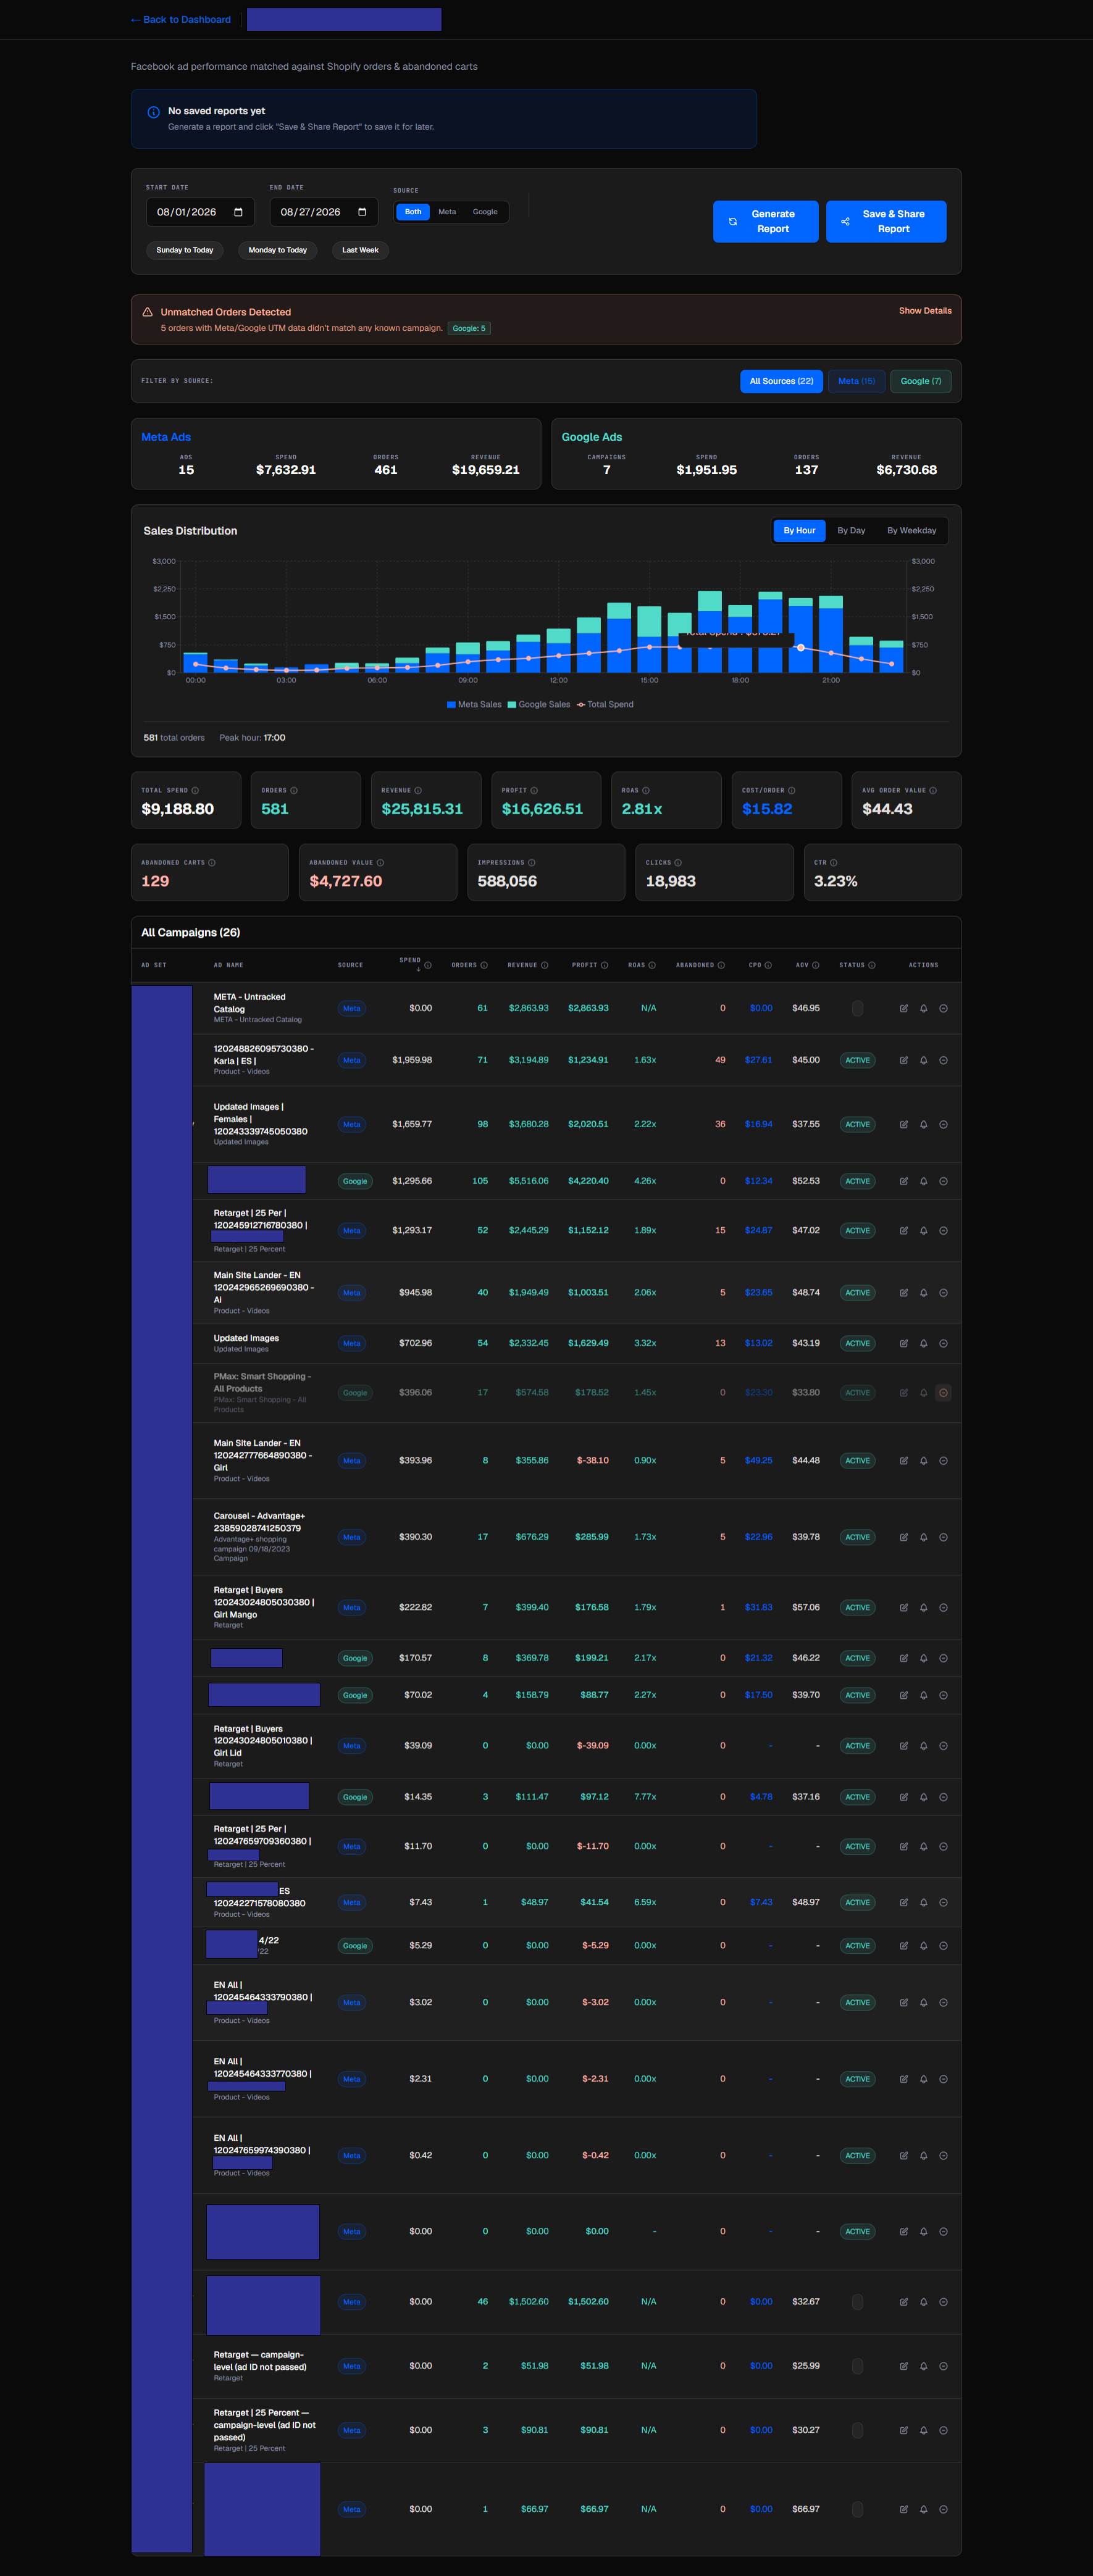This screenshot has width=1093, height=2576.
Task: Click edit icon in the Karla | ES row
Action: coord(904,1060)
